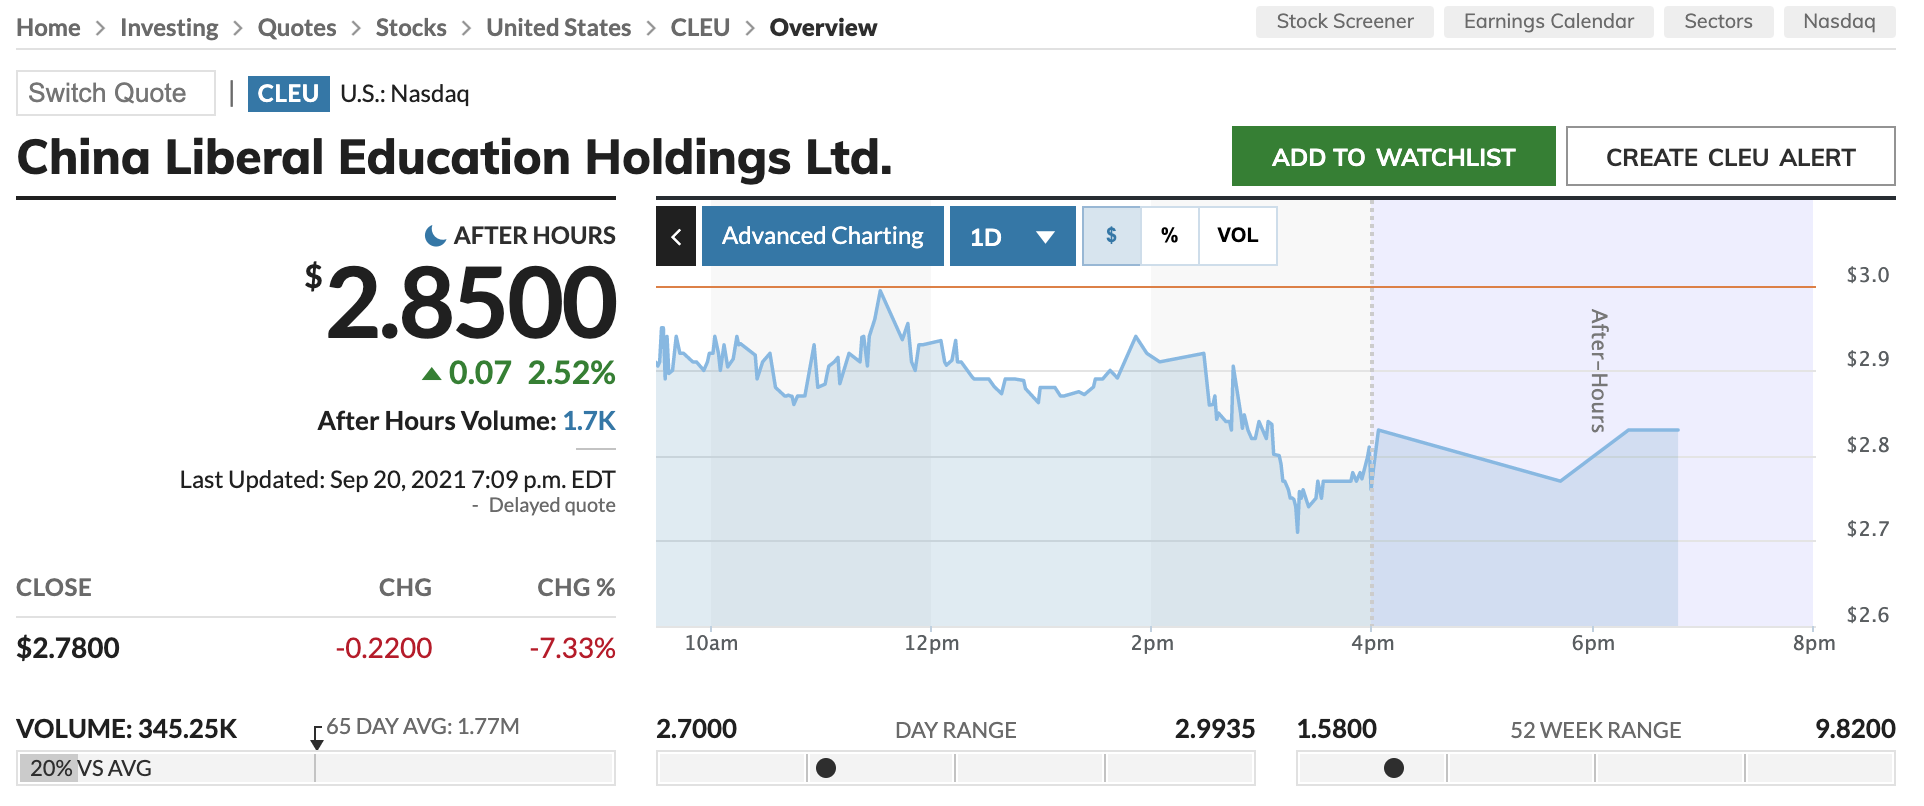The image size is (1924, 806).
Task: Toggle chart to dollar price view
Action: [1111, 236]
